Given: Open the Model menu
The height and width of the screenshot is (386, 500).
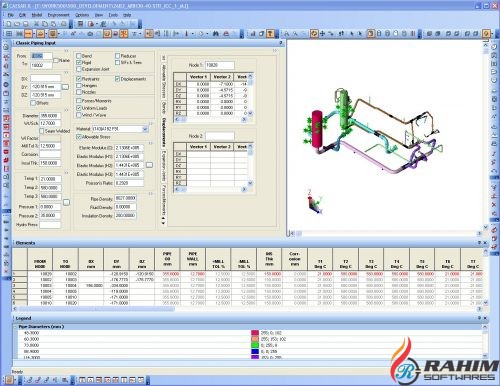Looking at the screenshot, I should (x=37, y=15).
